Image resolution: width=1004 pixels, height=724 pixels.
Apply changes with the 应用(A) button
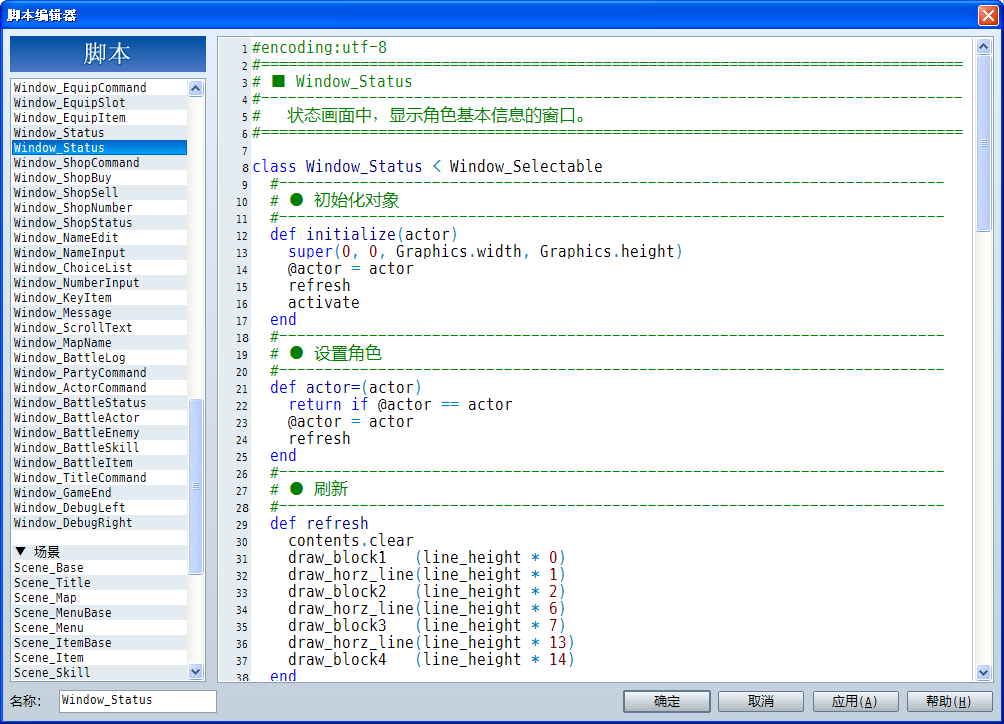pyautogui.click(x=855, y=701)
